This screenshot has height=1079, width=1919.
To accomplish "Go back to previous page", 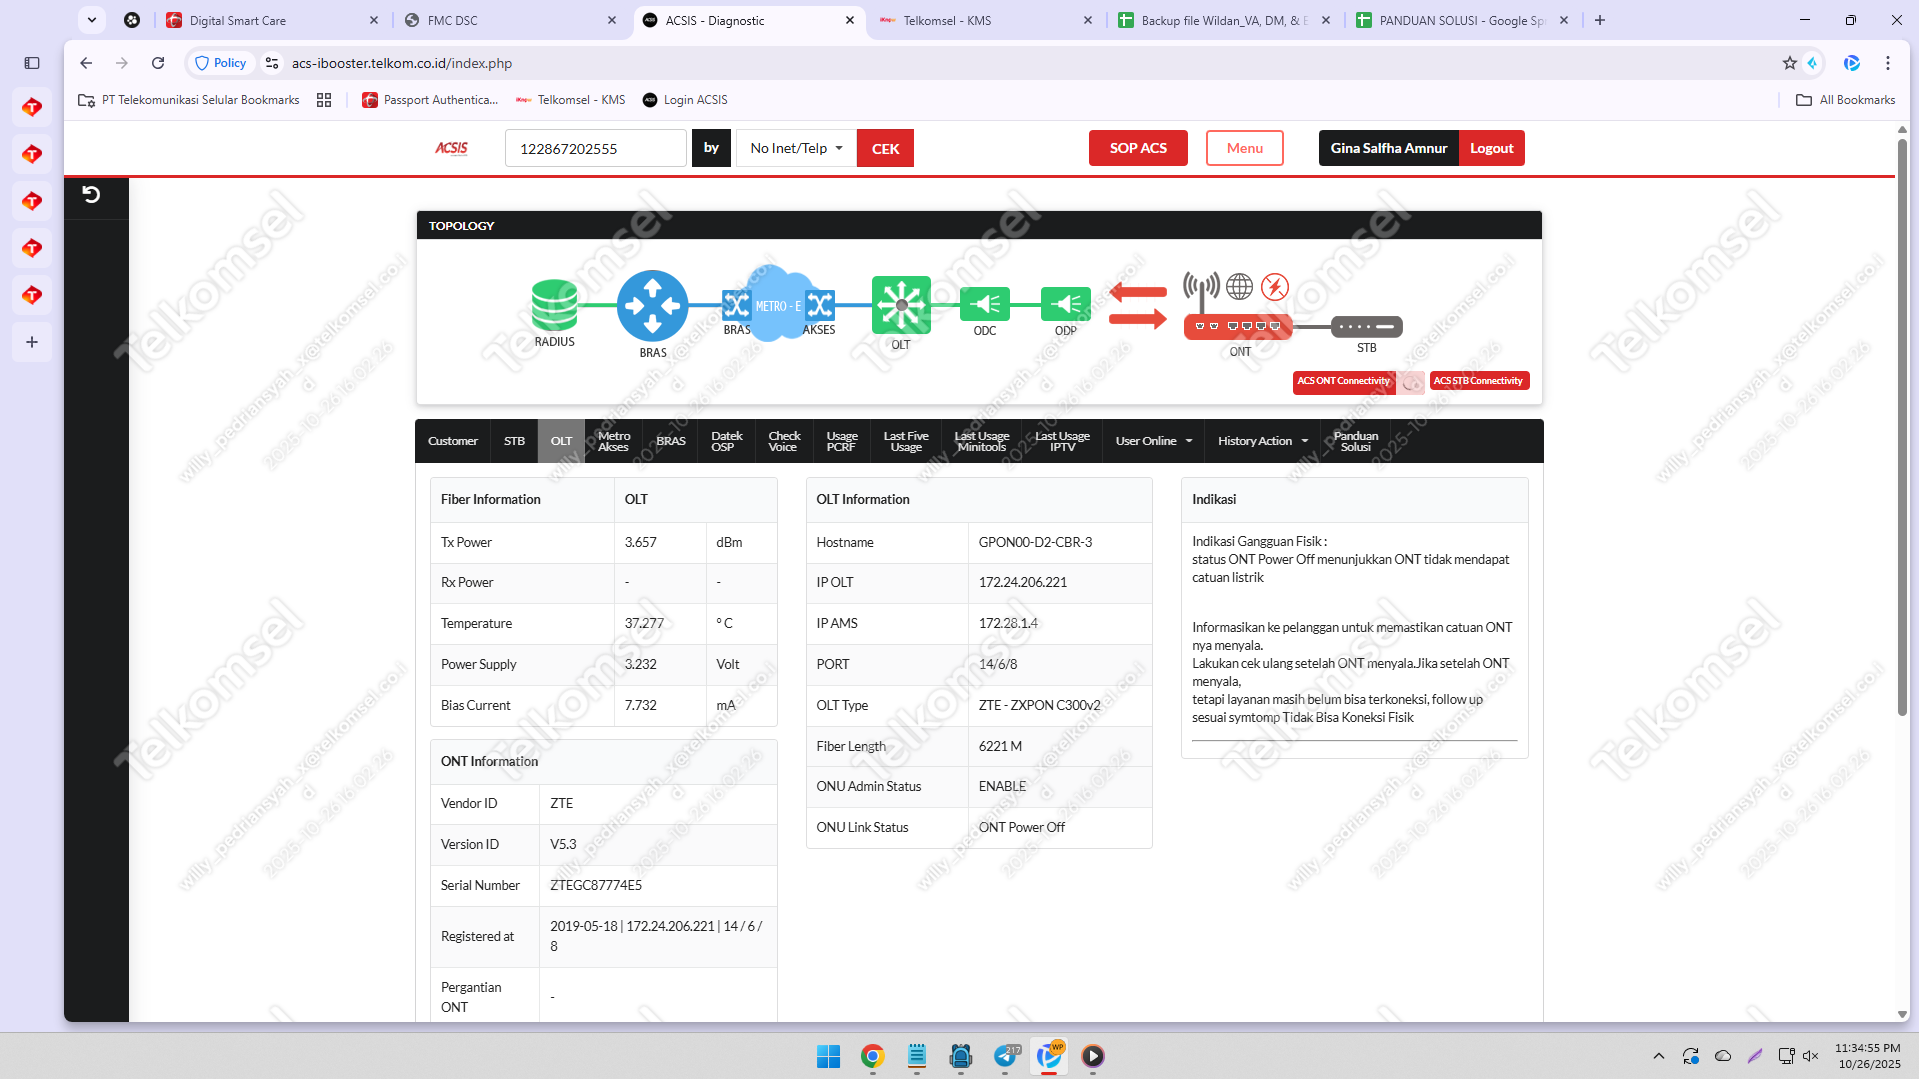I will [86, 63].
